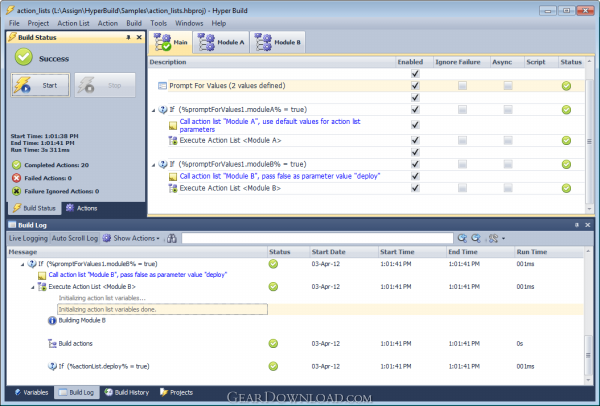Click the Build actions group icon in log
This screenshot has height=406, width=600.
pos(52,344)
